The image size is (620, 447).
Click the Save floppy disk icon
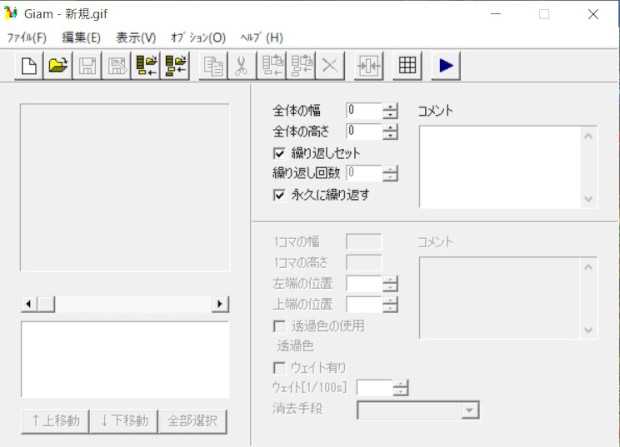(x=87, y=66)
